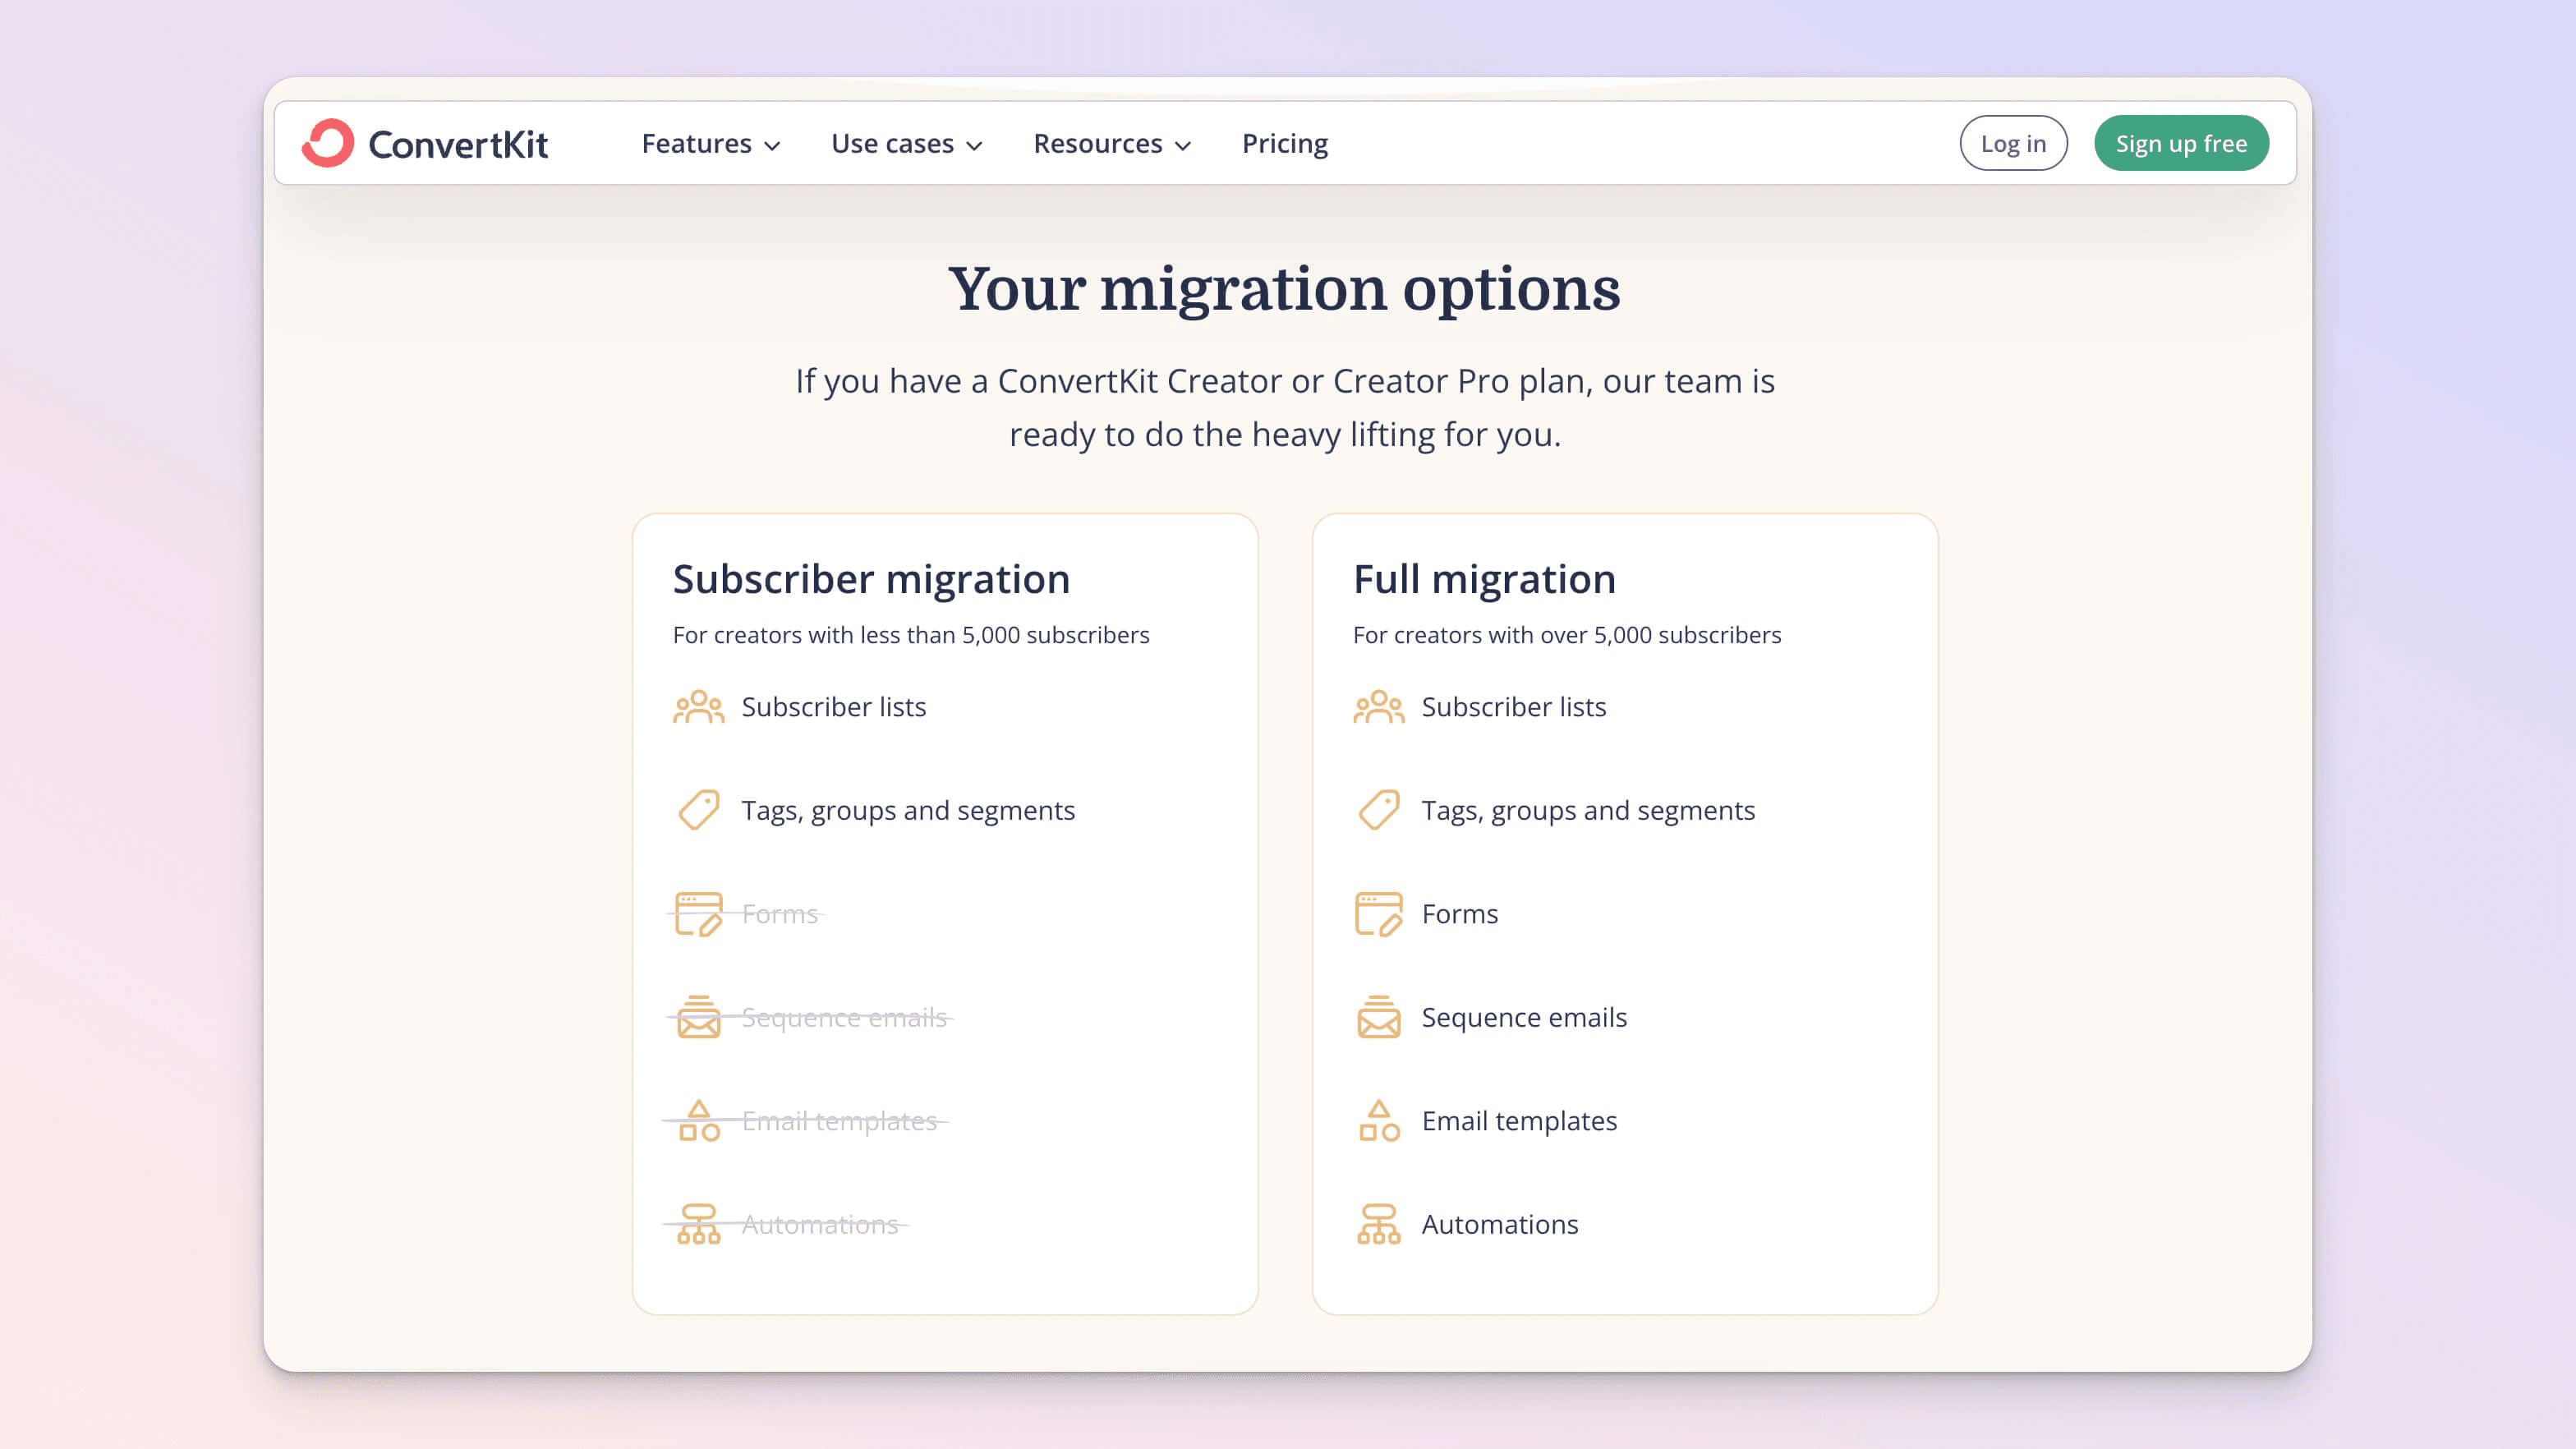The width and height of the screenshot is (2576, 1449).
Task: Click the Subscriber lists people icon in Full migration
Action: [x=1378, y=707]
